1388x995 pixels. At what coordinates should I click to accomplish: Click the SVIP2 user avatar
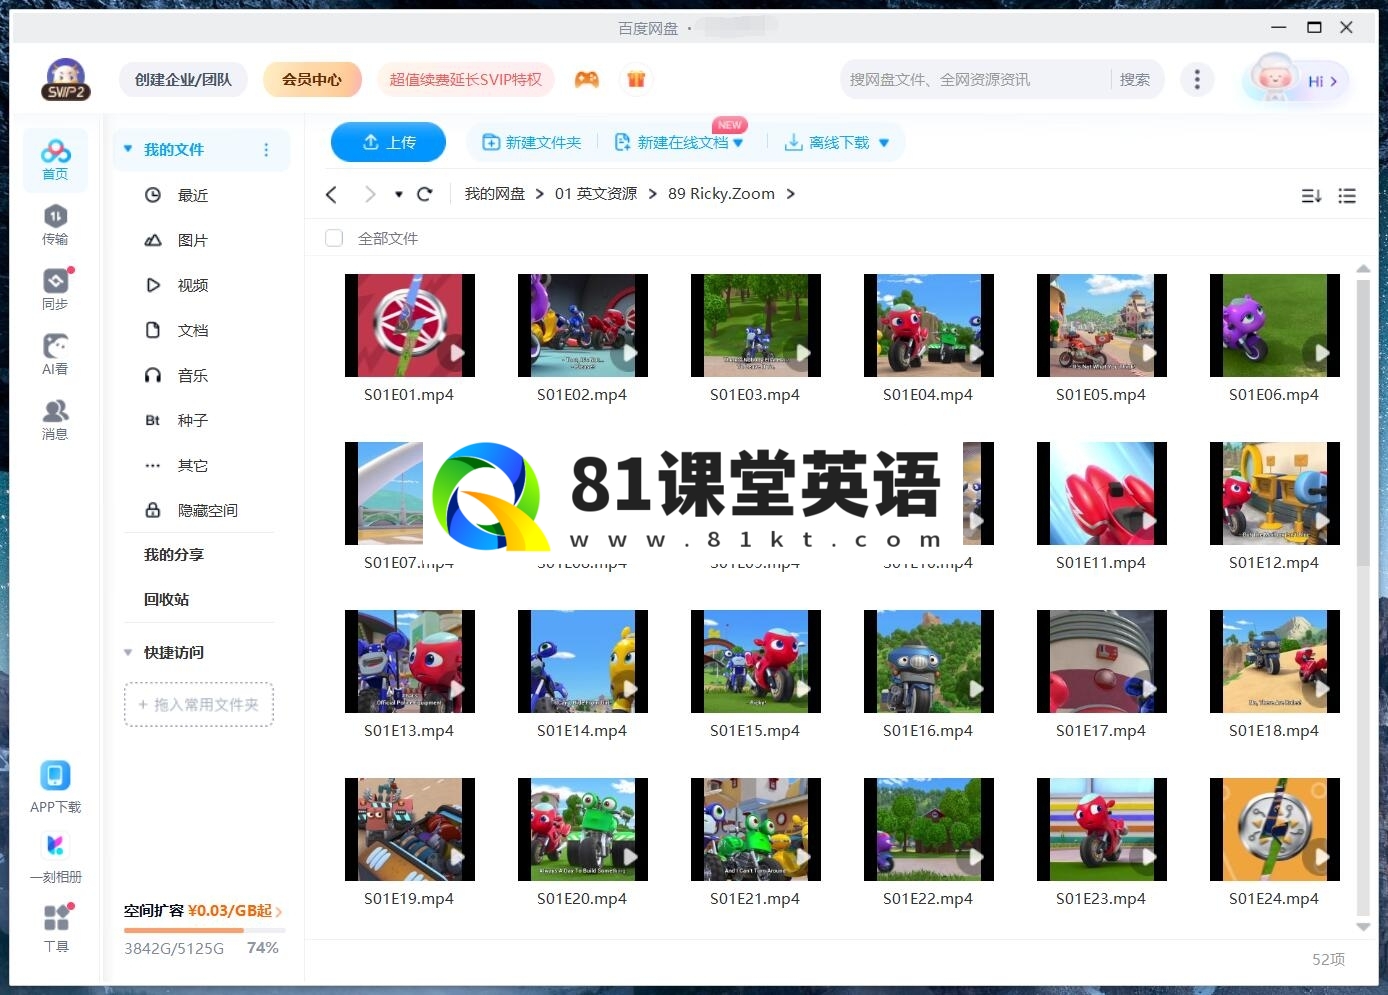pos(66,79)
